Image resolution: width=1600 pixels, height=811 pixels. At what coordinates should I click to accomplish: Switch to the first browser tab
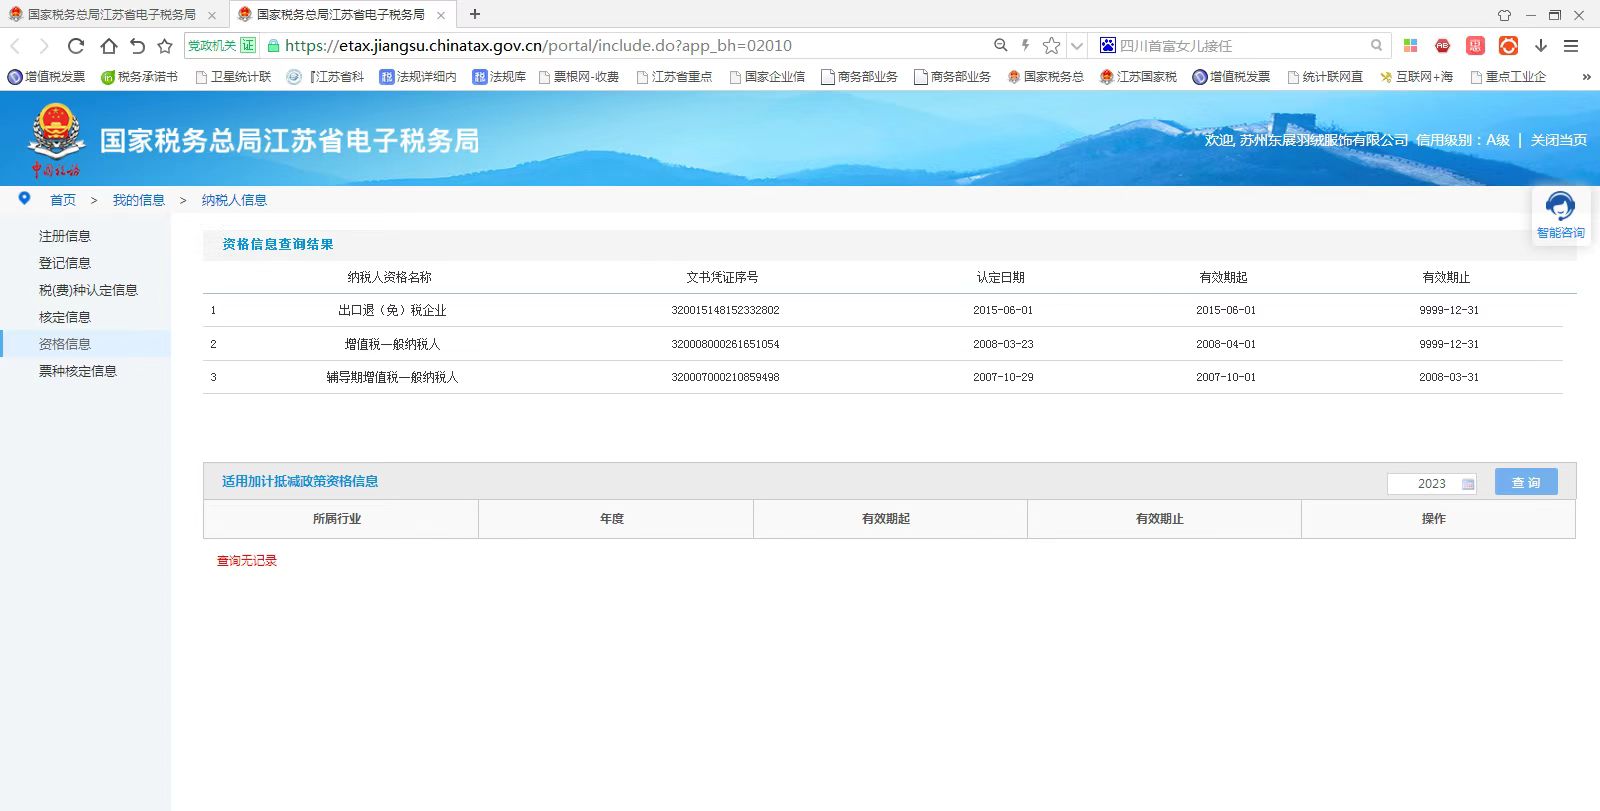coord(110,15)
